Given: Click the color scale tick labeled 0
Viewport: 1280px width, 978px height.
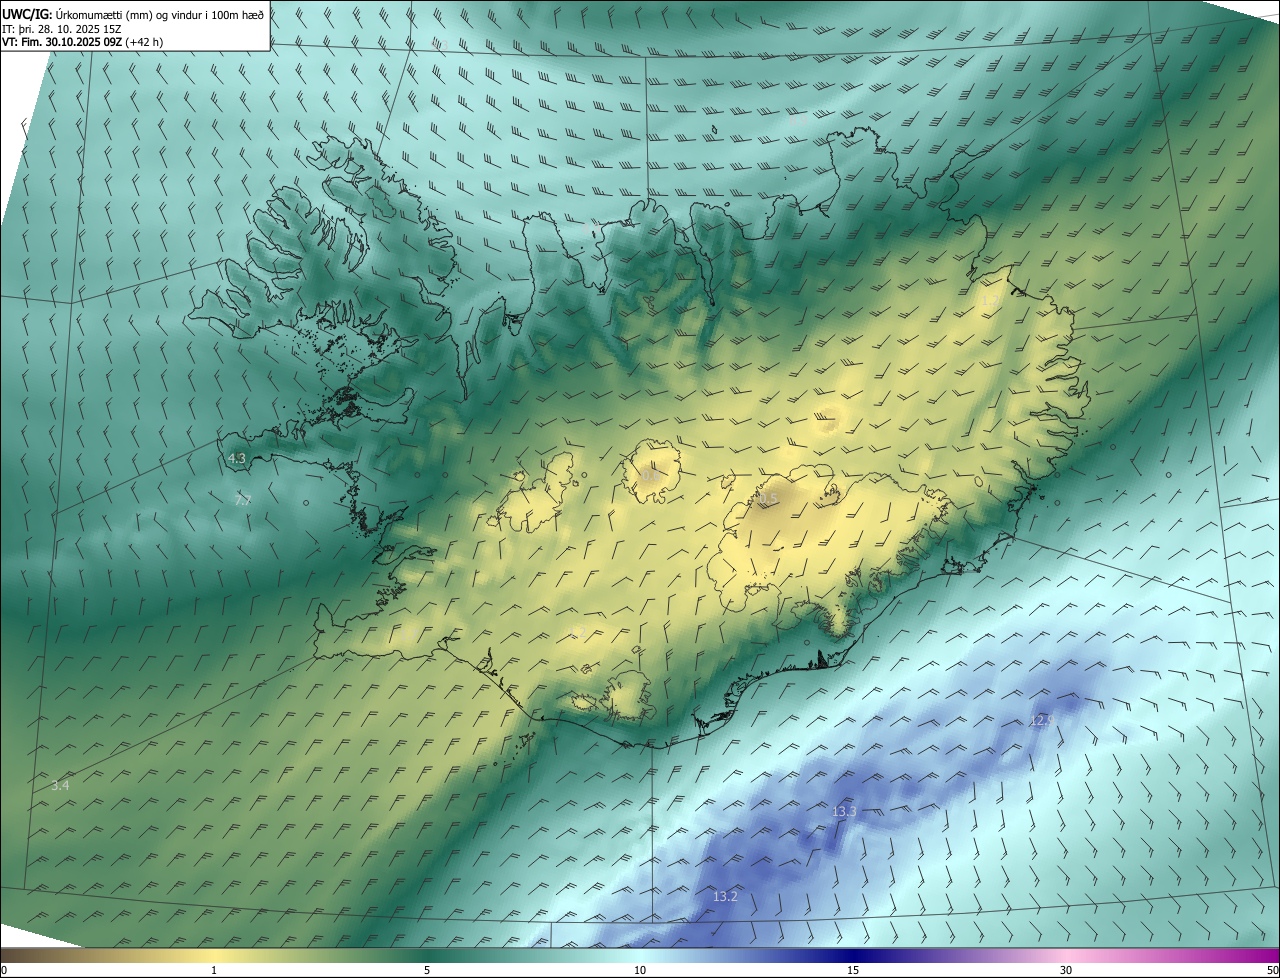Looking at the screenshot, I should (x=4, y=970).
